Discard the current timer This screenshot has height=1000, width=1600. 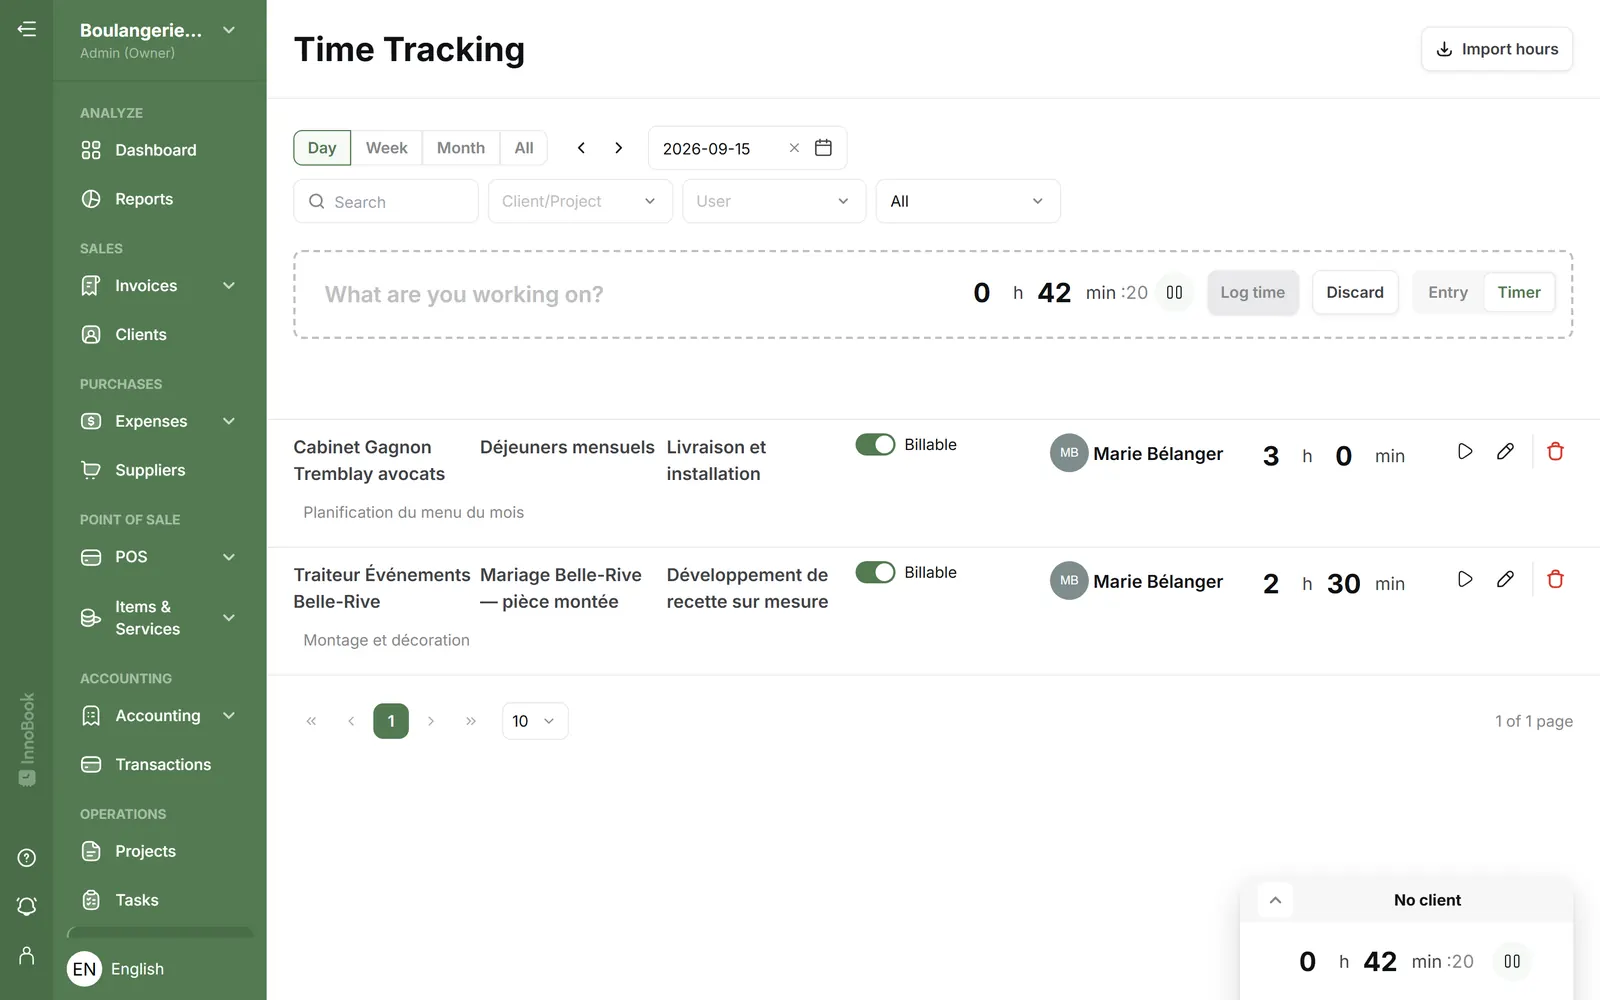(1355, 293)
